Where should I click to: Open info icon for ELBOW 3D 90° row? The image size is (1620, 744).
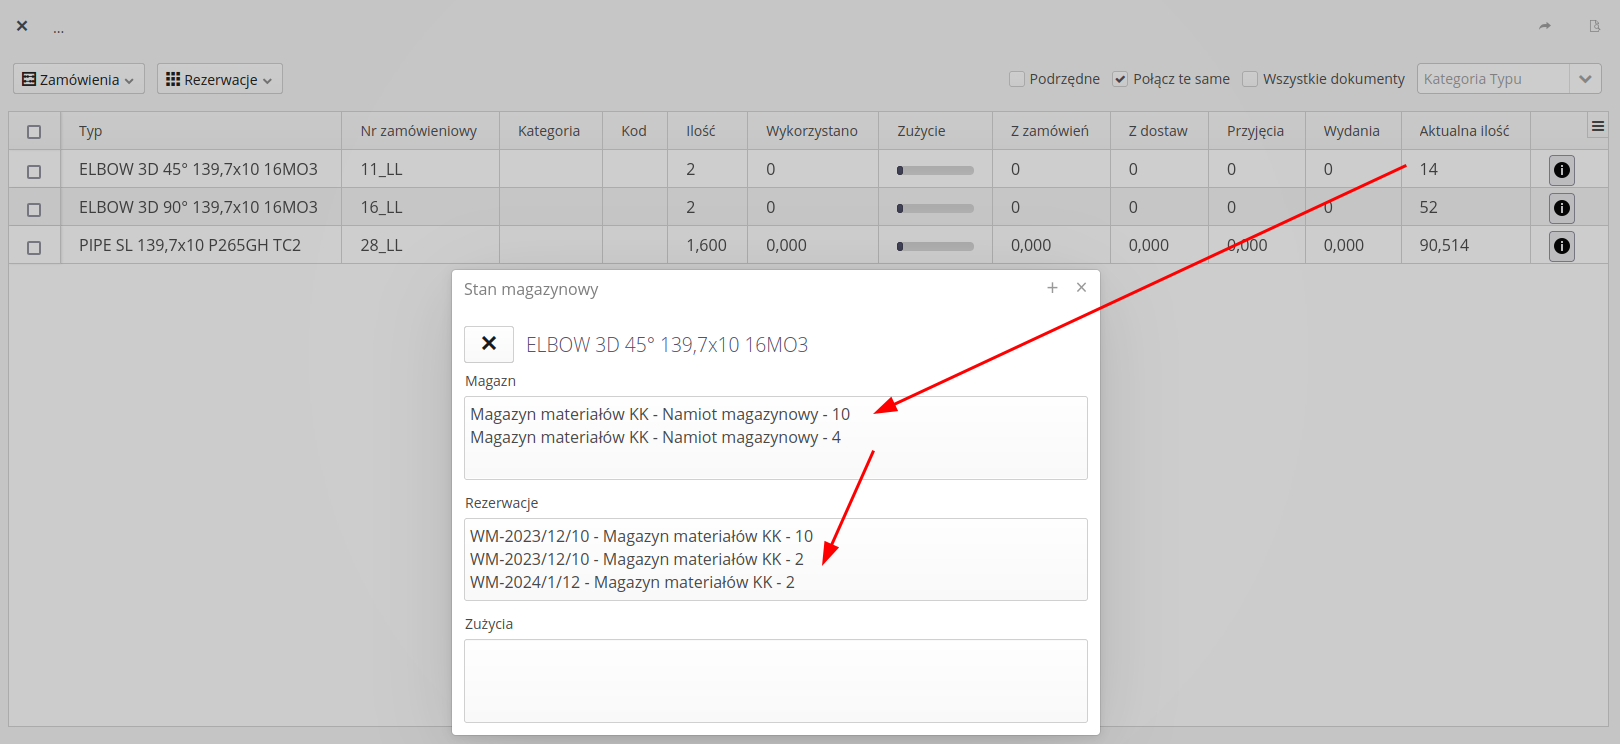[x=1561, y=208]
